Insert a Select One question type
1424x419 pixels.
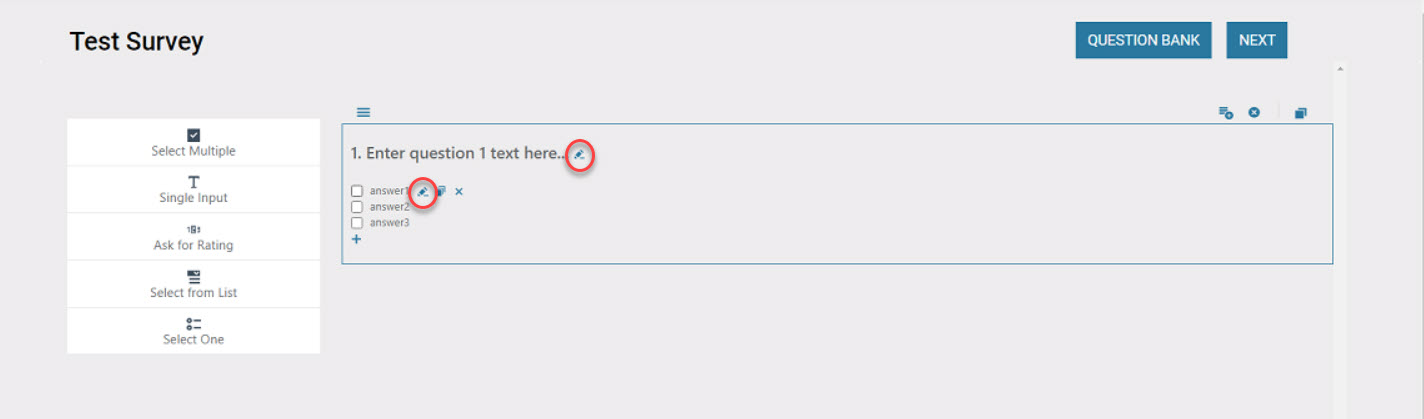tap(194, 331)
